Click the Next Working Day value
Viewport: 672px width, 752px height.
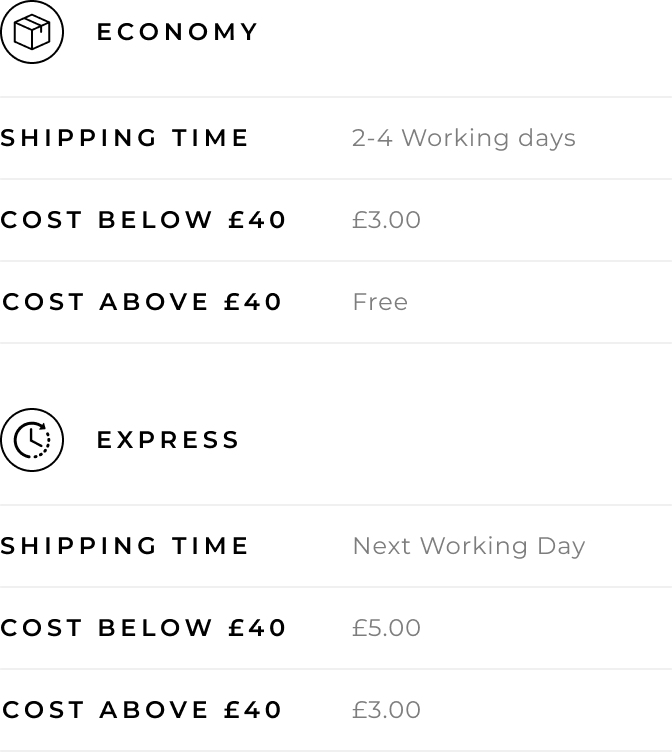(x=469, y=546)
